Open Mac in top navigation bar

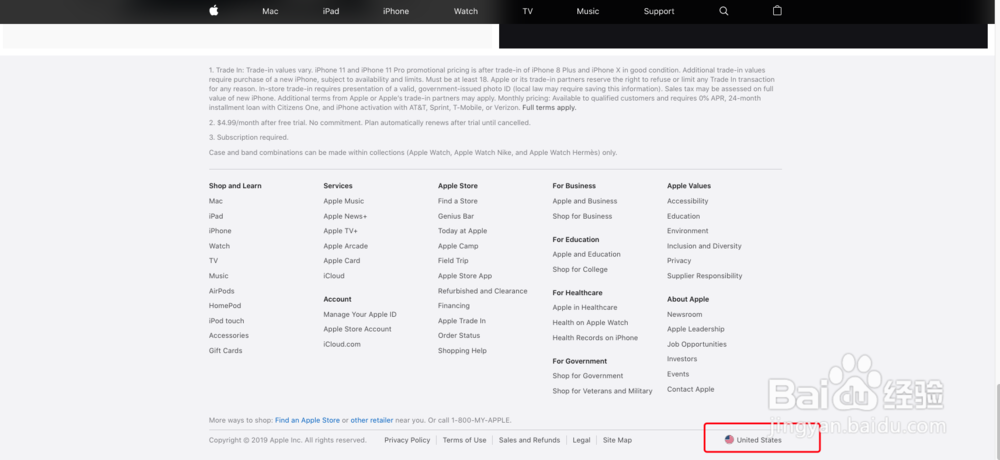pos(270,11)
